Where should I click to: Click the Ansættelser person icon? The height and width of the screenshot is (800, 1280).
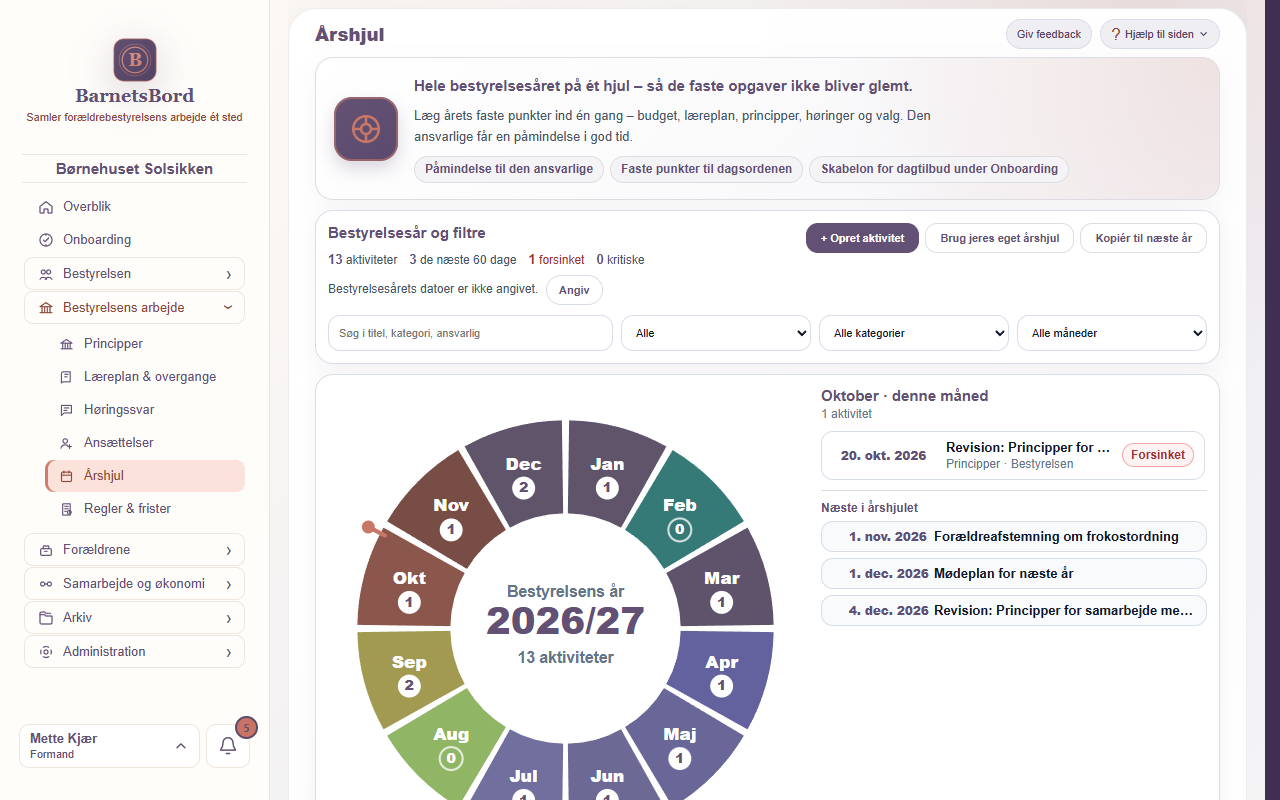(x=66, y=443)
